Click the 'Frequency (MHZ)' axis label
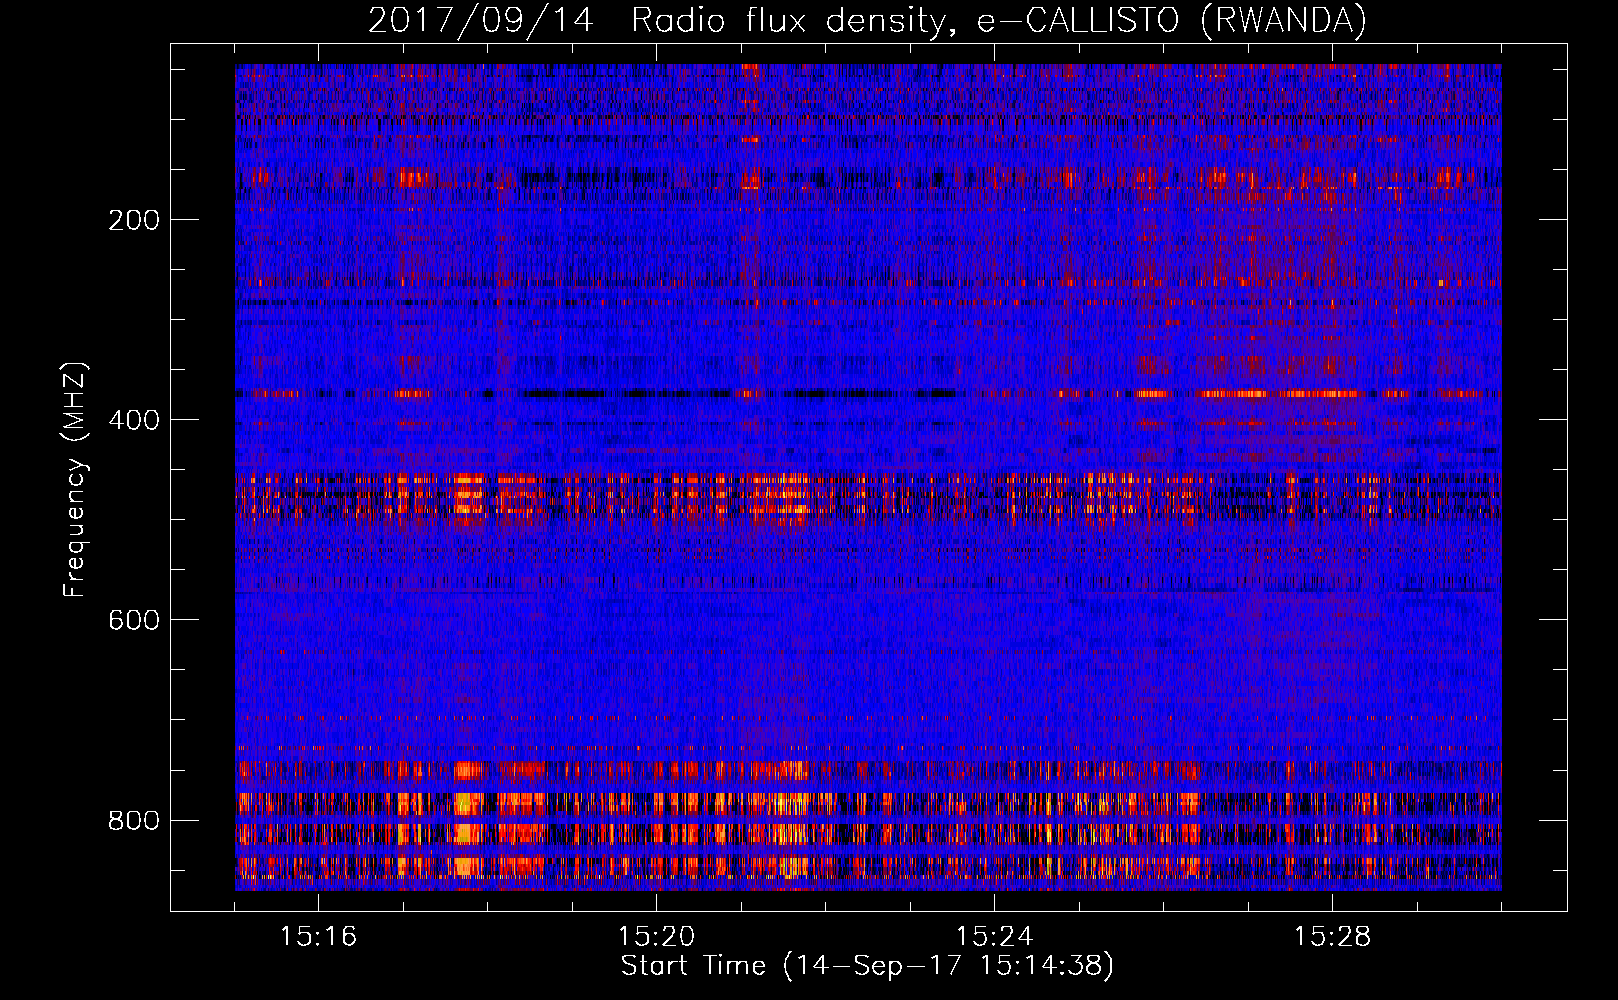Viewport: 1618px width, 1000px height. coord(75,480)
